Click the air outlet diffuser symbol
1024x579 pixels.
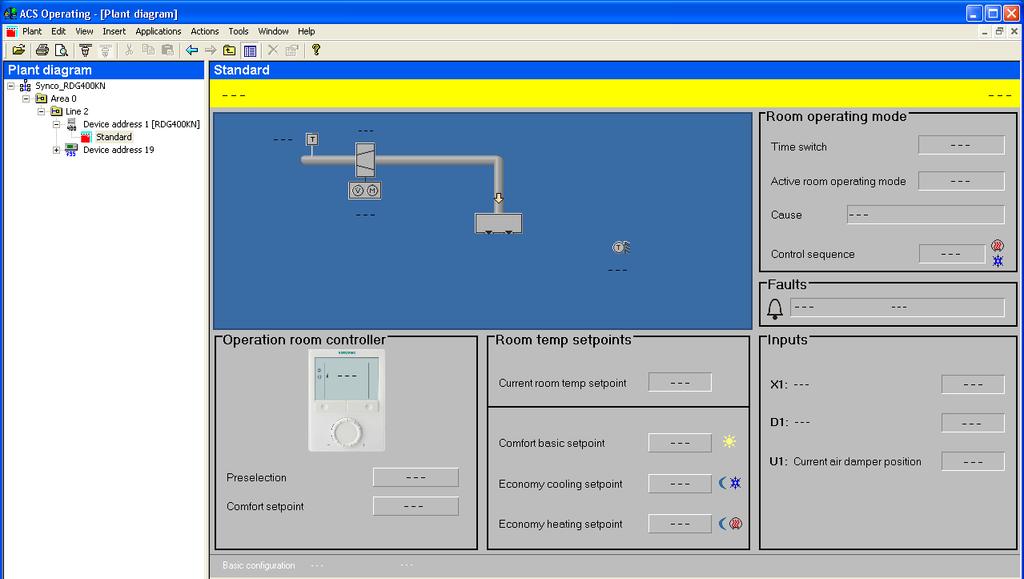click(498, 223)
